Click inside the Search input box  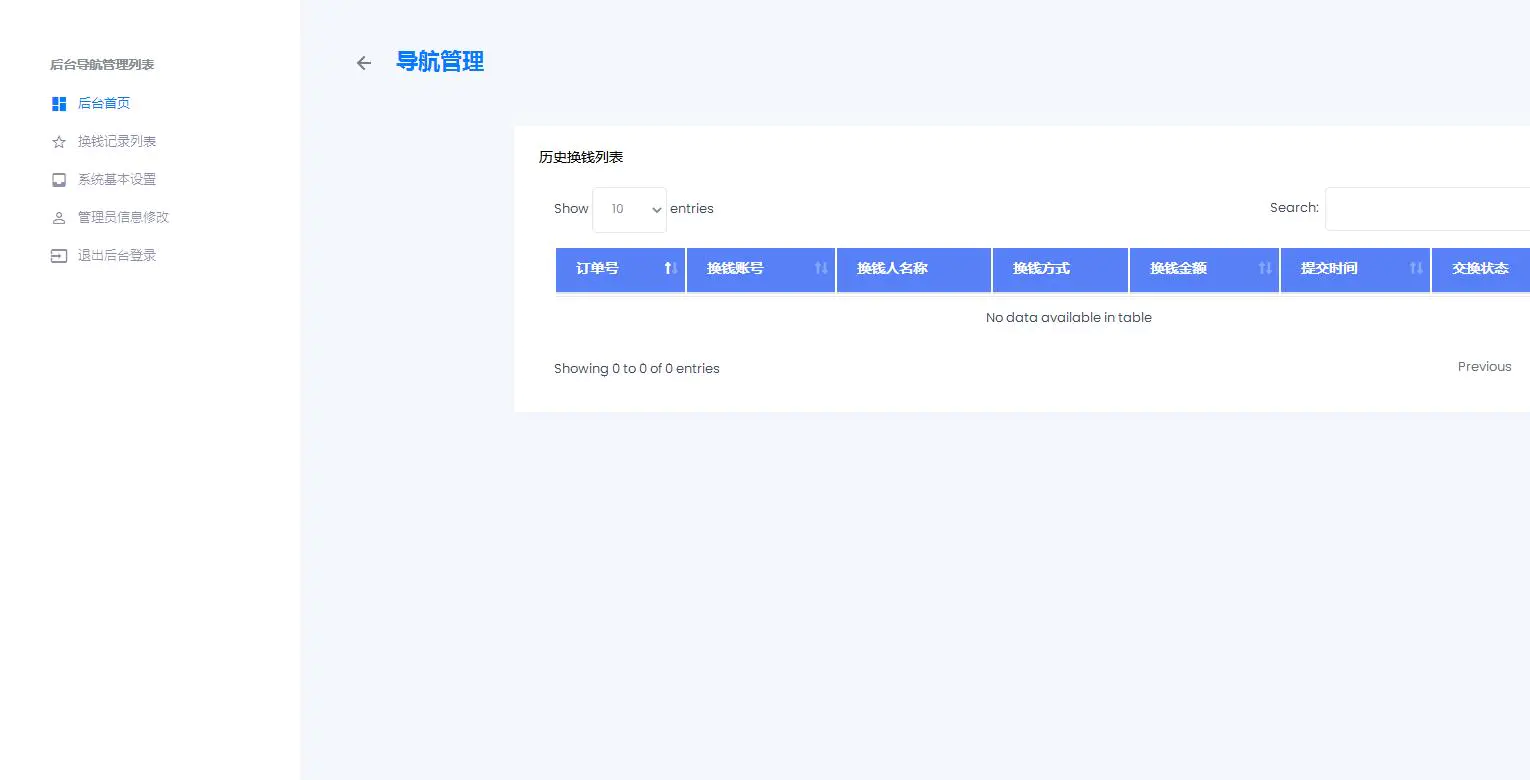tap(1428, 208)
